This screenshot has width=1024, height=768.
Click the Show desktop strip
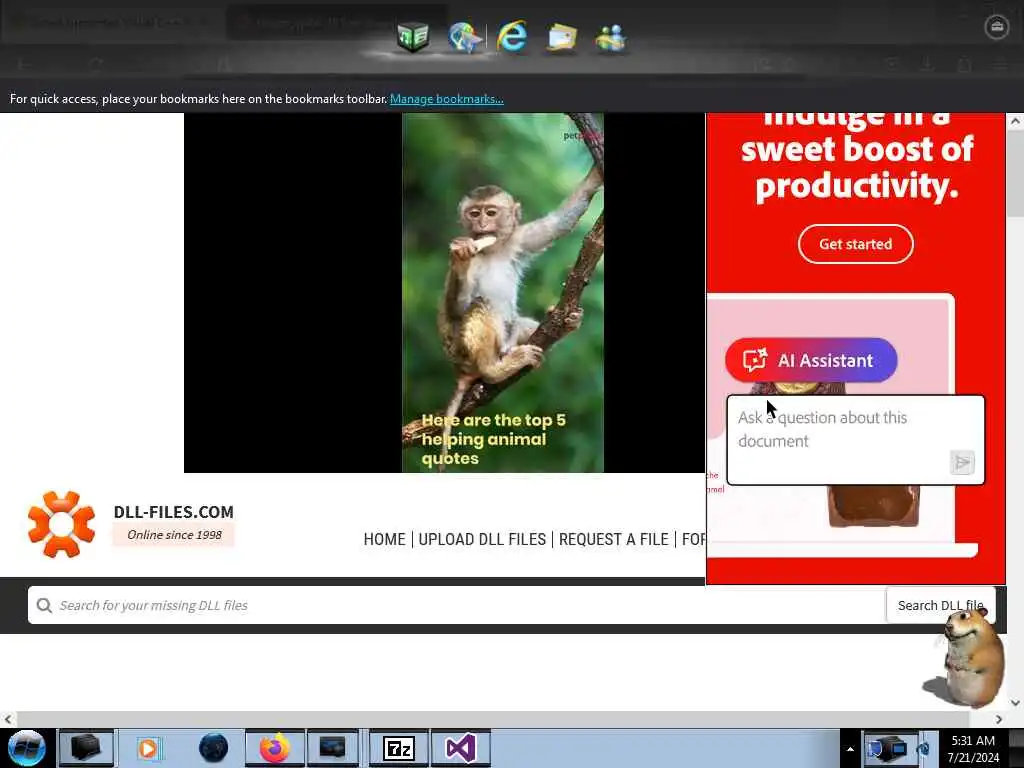coord(1017,749)
